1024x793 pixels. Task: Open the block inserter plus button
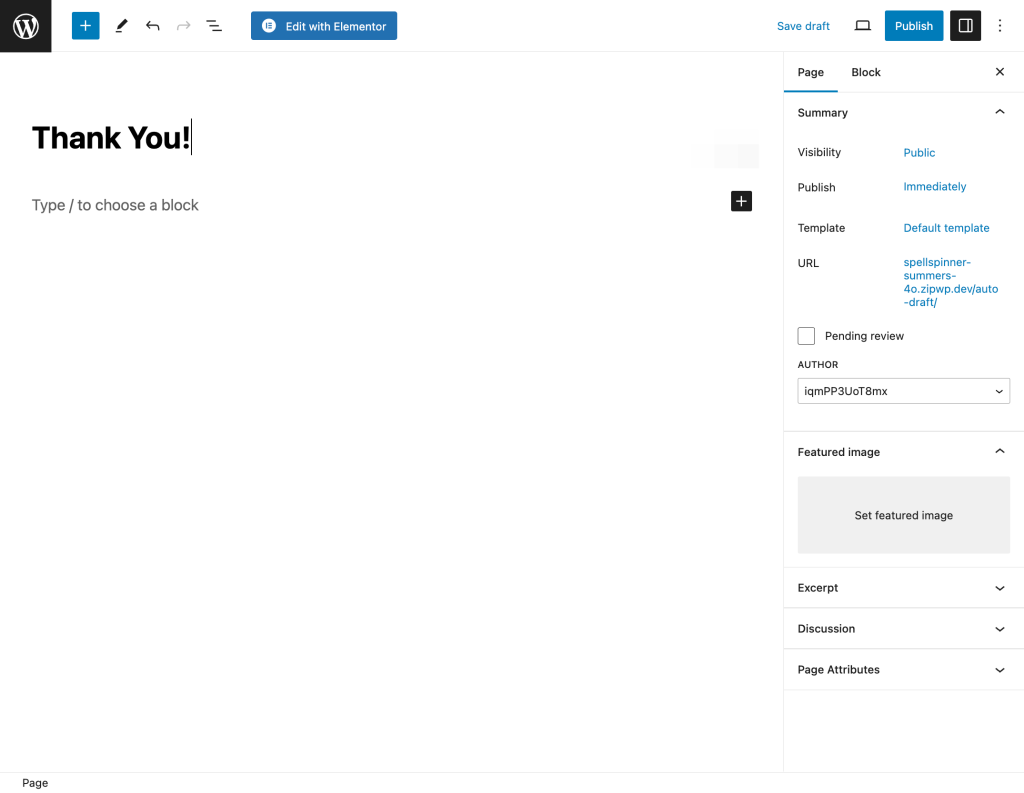point(86,26)
